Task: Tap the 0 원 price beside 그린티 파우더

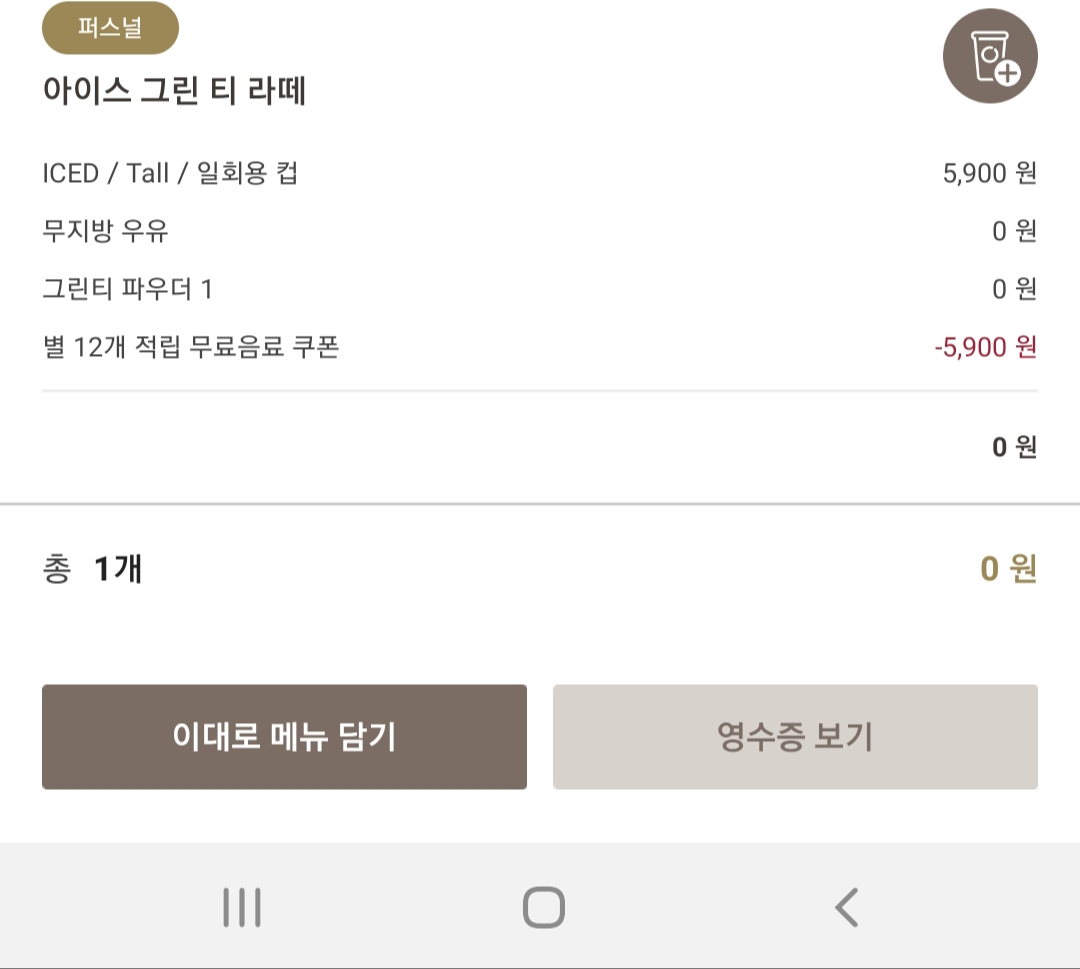Action: pos(1015,289)
